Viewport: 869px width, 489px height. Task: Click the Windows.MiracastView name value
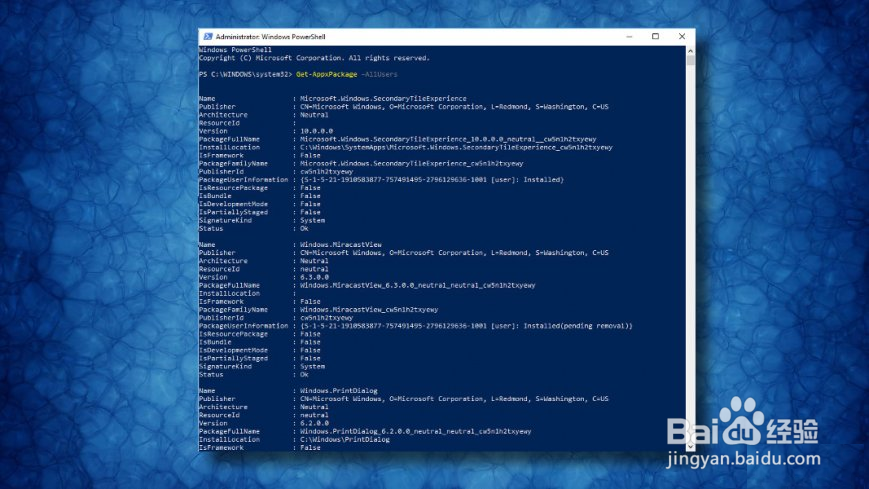pyautogui.click(x=341, y=244)
